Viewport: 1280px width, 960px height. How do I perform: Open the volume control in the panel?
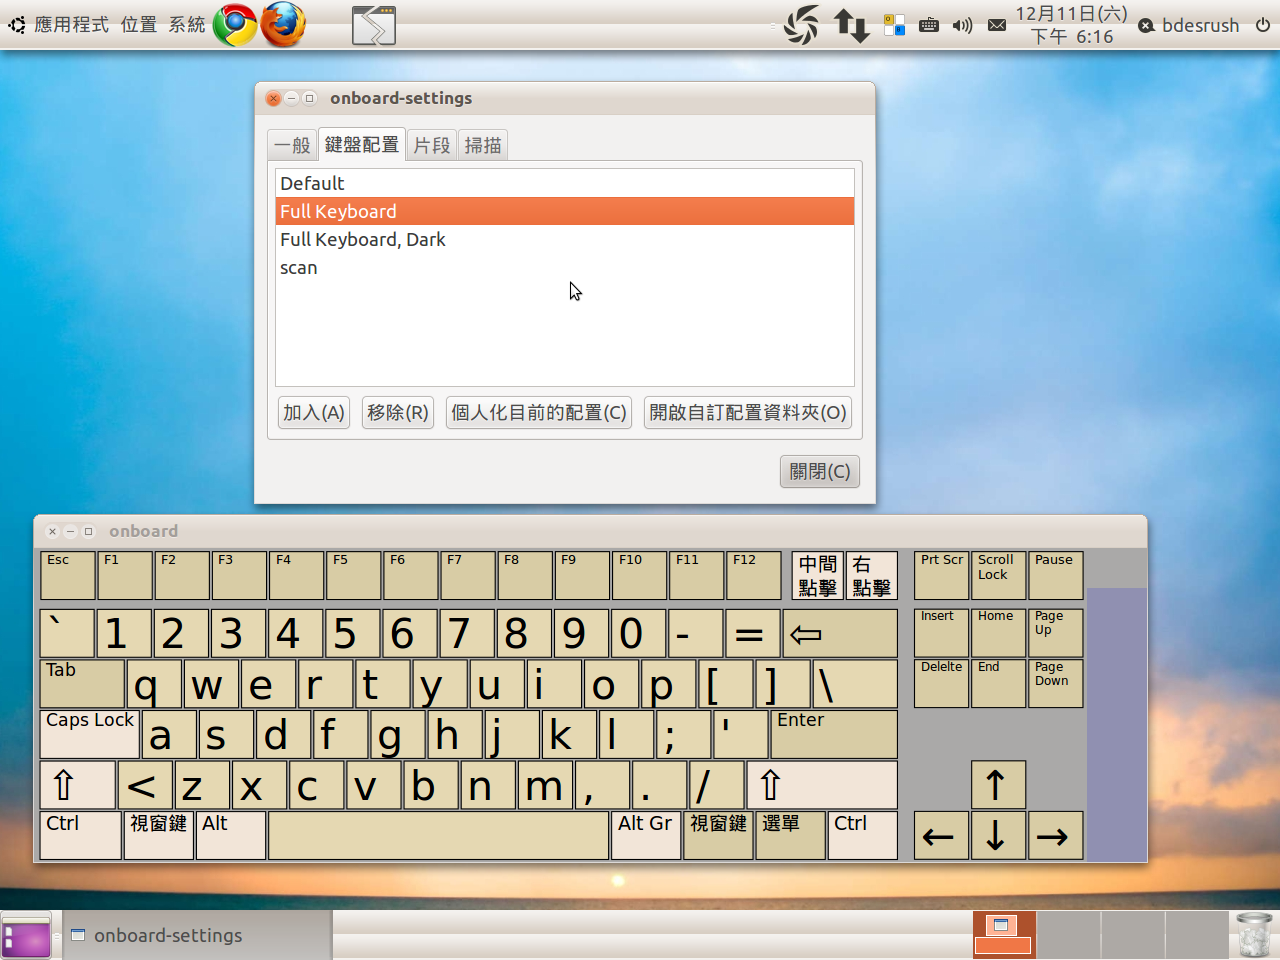962,25
